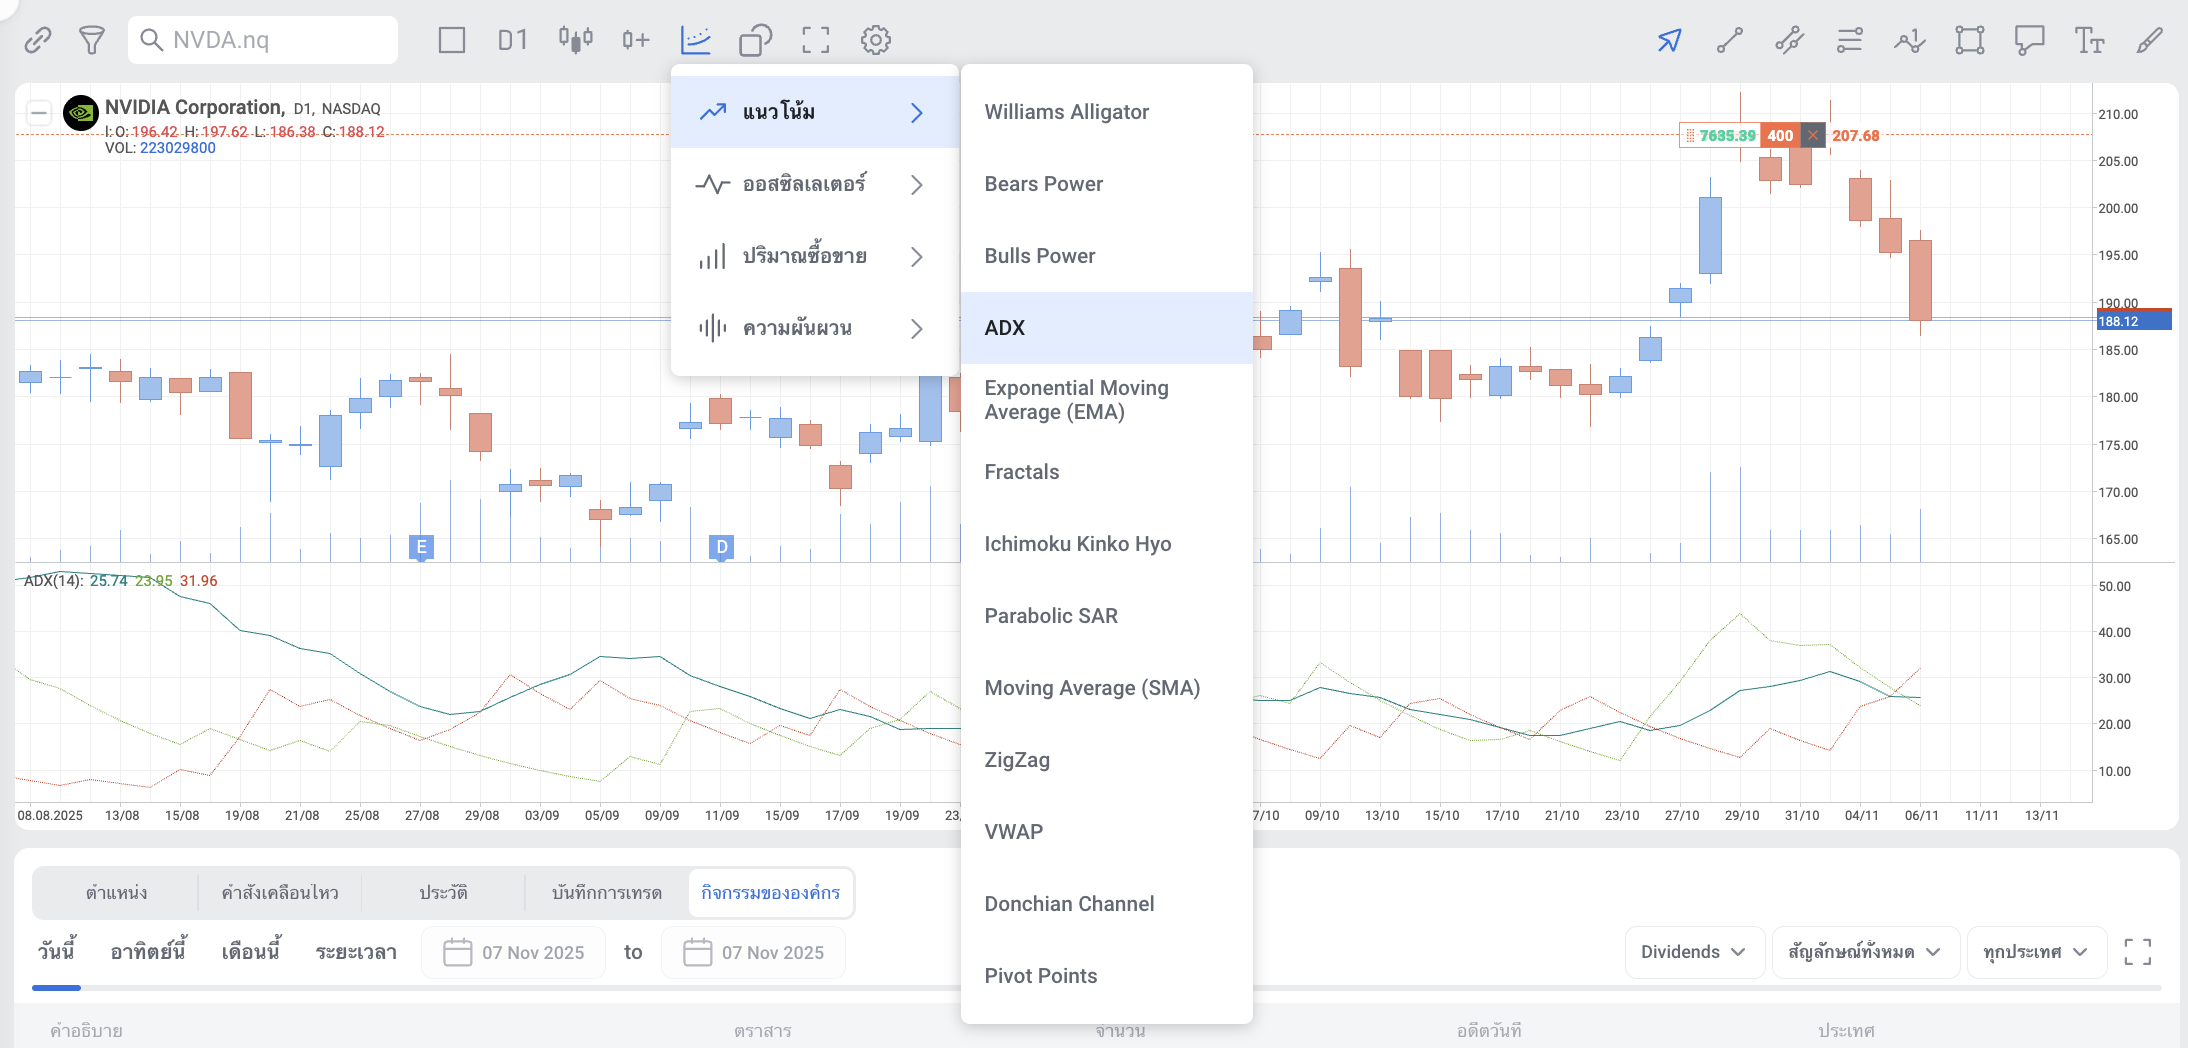Click the NVDA.nq symbol search field
This screenshot has height=1048, width=2188.
(263, 40)
